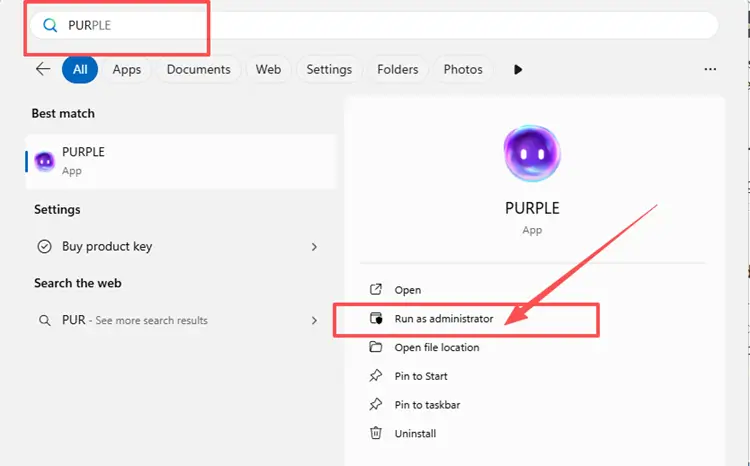Expand the Buy product key chevron
The width and height of the screenshot is (750, 466).
tap(314, 247)
